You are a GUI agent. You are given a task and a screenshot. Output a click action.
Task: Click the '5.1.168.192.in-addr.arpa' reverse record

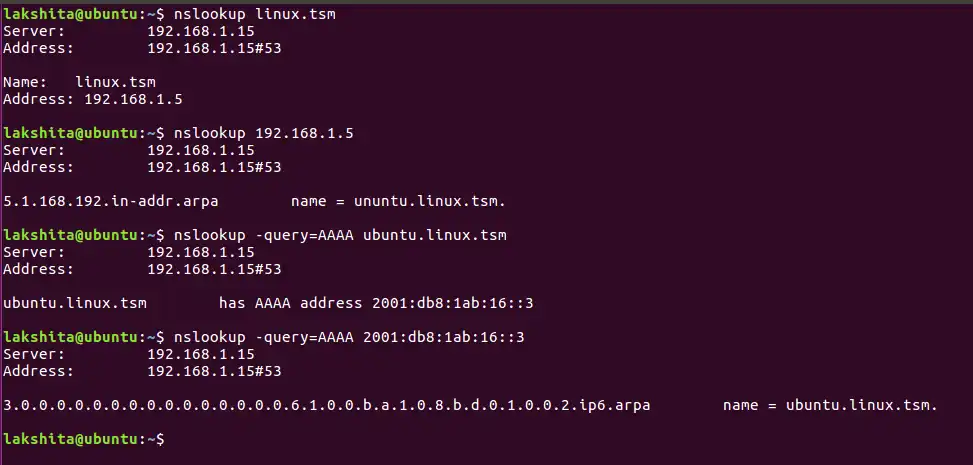tap(111, 201)
